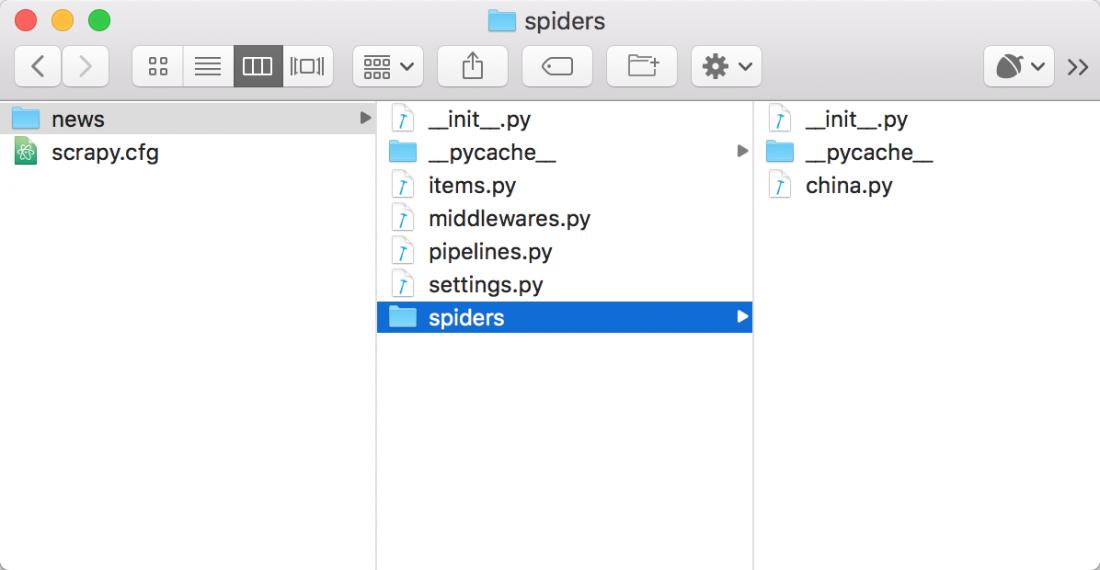1100x570 pixels.
Task: Click the Share toolbar button
Action: [x=472, y=67]
